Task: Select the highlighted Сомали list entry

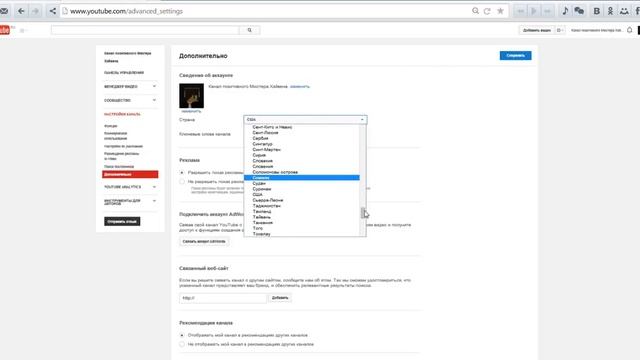Action: coord(302,178)
